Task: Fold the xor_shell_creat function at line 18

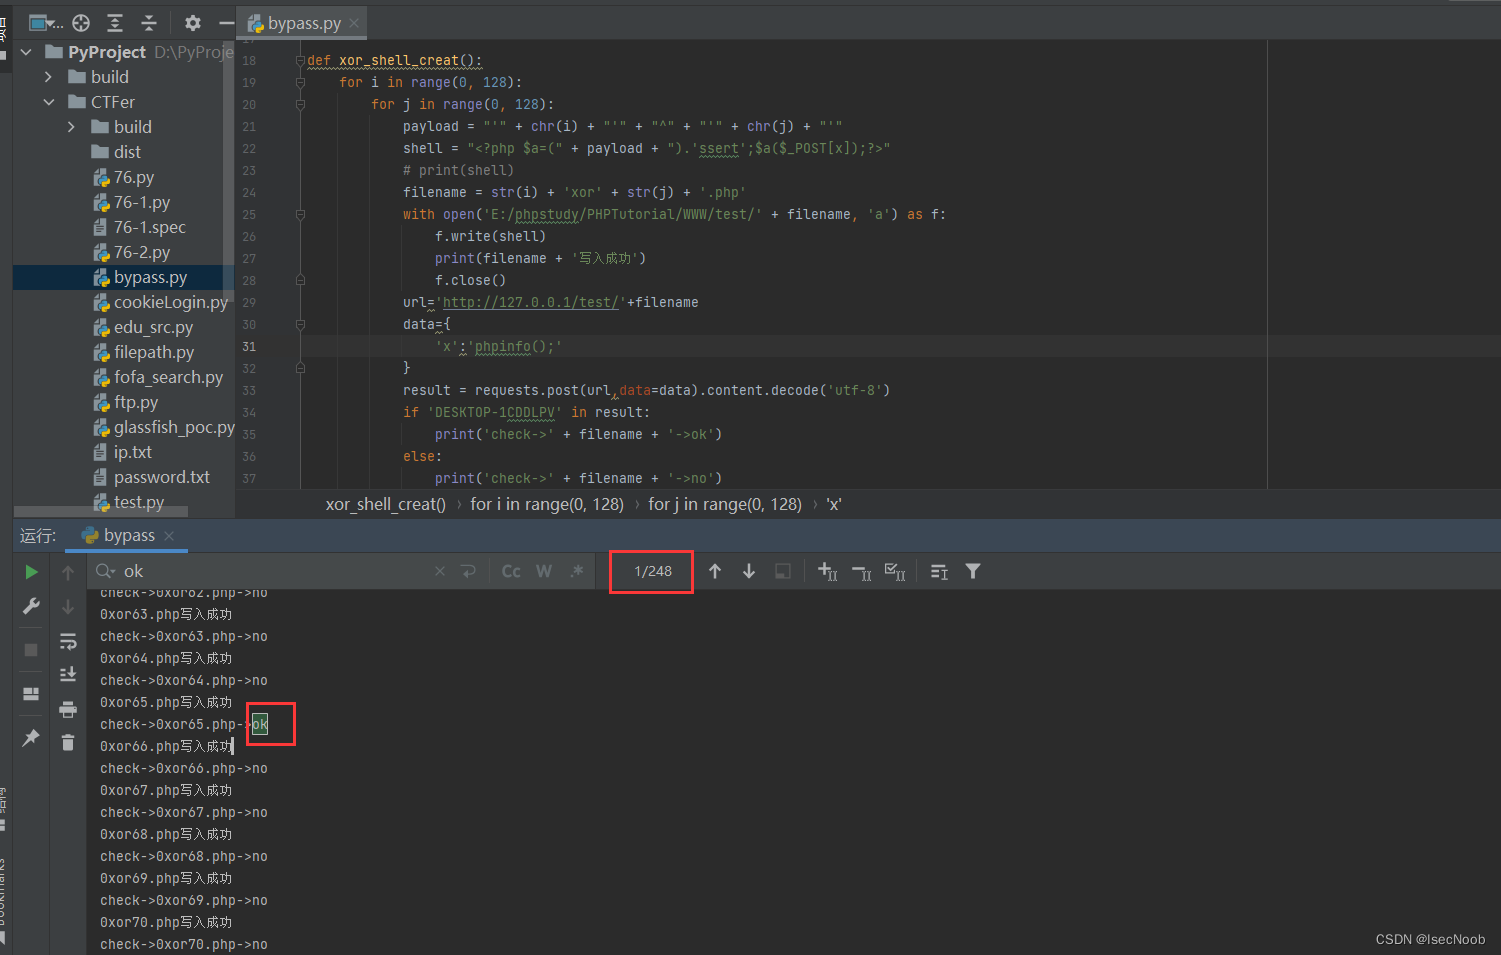Action: click(300, 60)
